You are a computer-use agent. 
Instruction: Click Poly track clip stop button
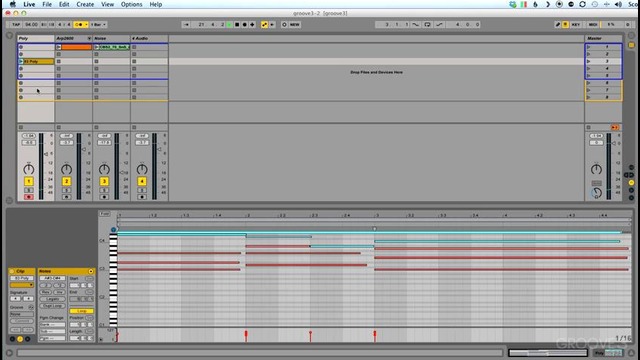21,127
